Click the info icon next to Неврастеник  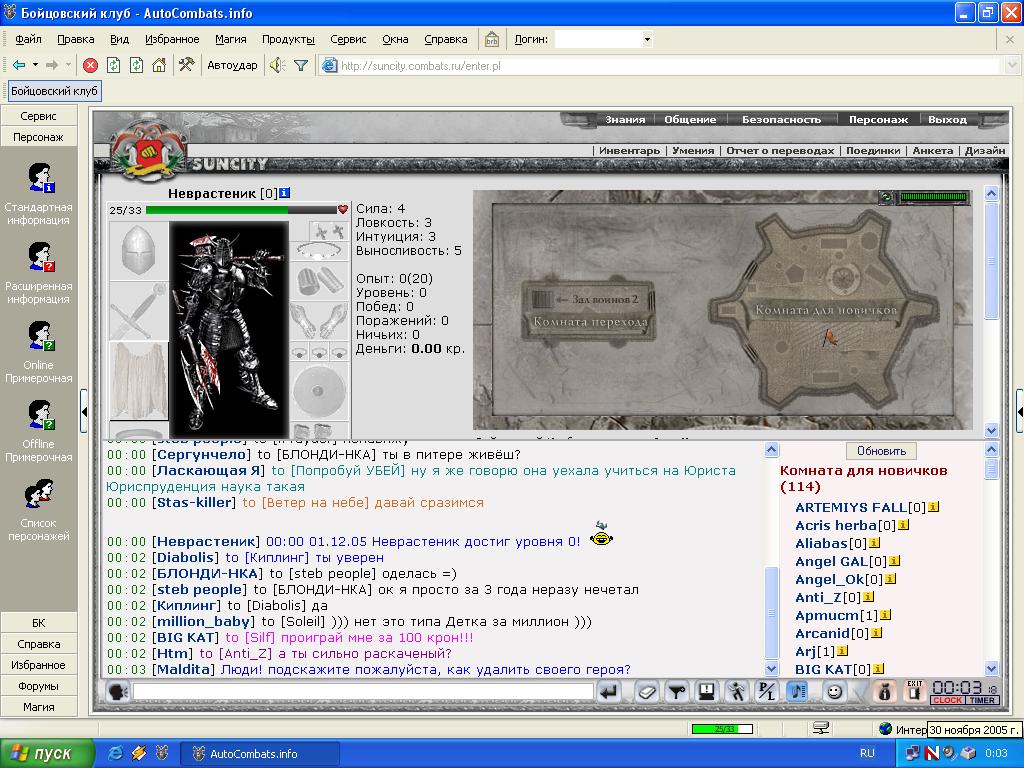click(x=285, y=193)
